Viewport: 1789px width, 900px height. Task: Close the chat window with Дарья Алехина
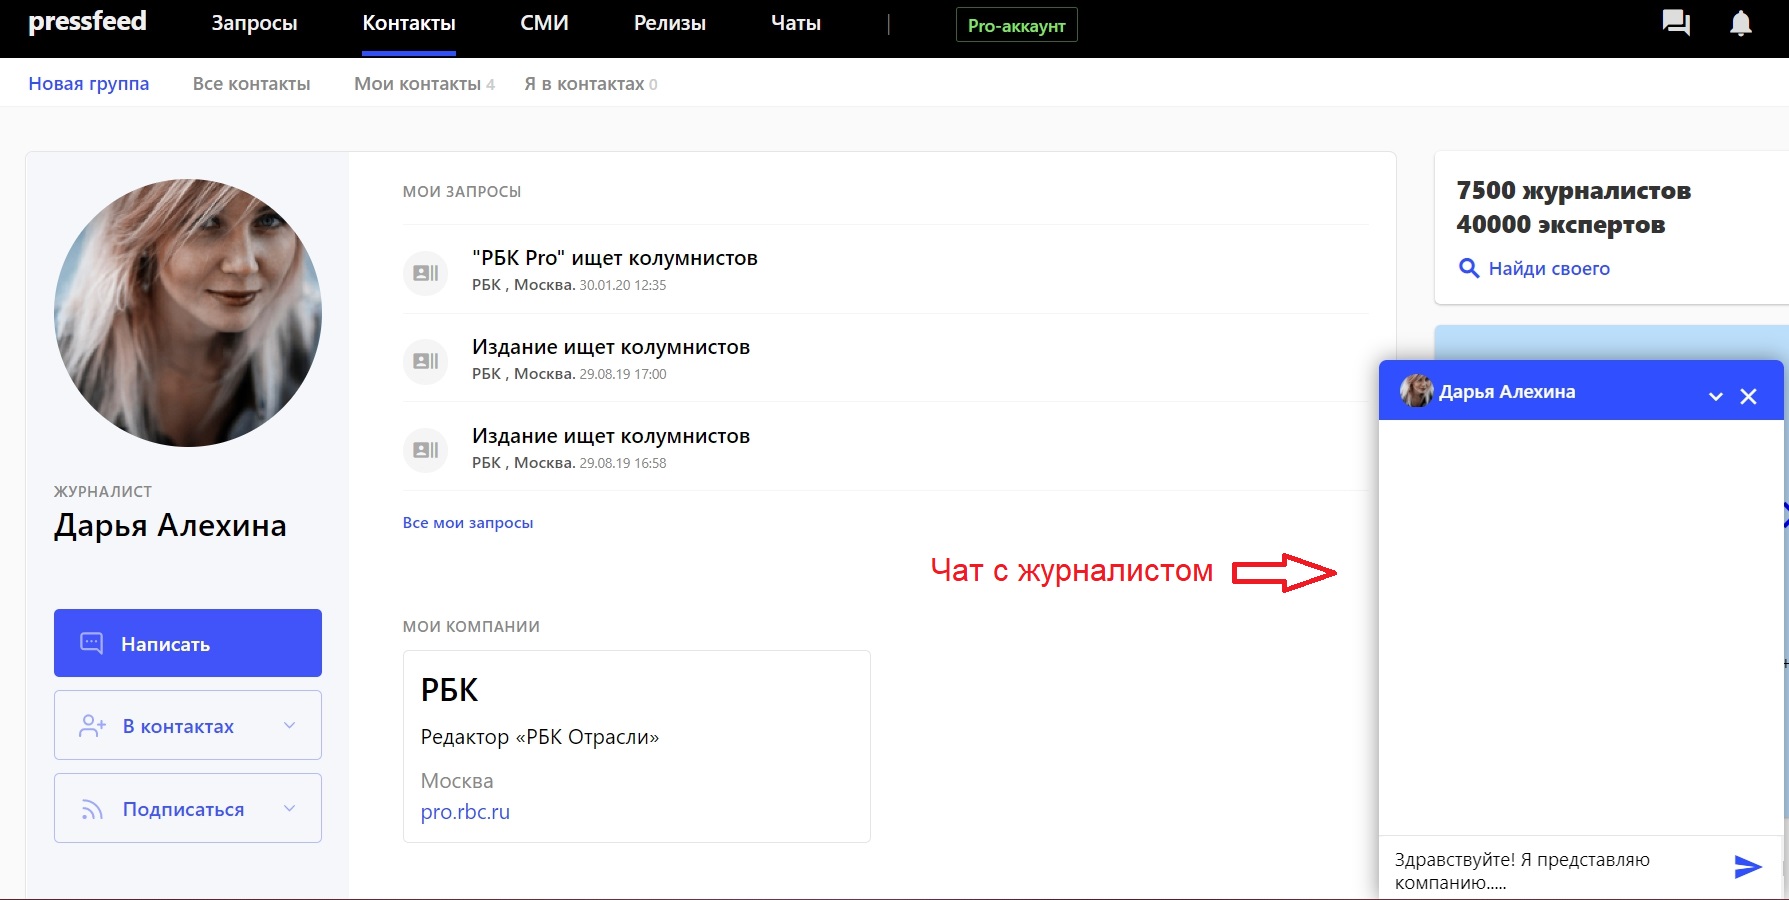1748,397
